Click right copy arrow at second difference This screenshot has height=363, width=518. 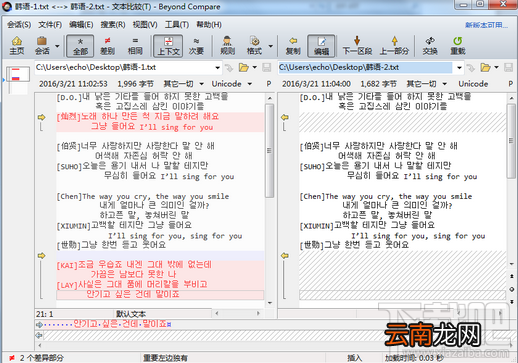click(285, 256)
